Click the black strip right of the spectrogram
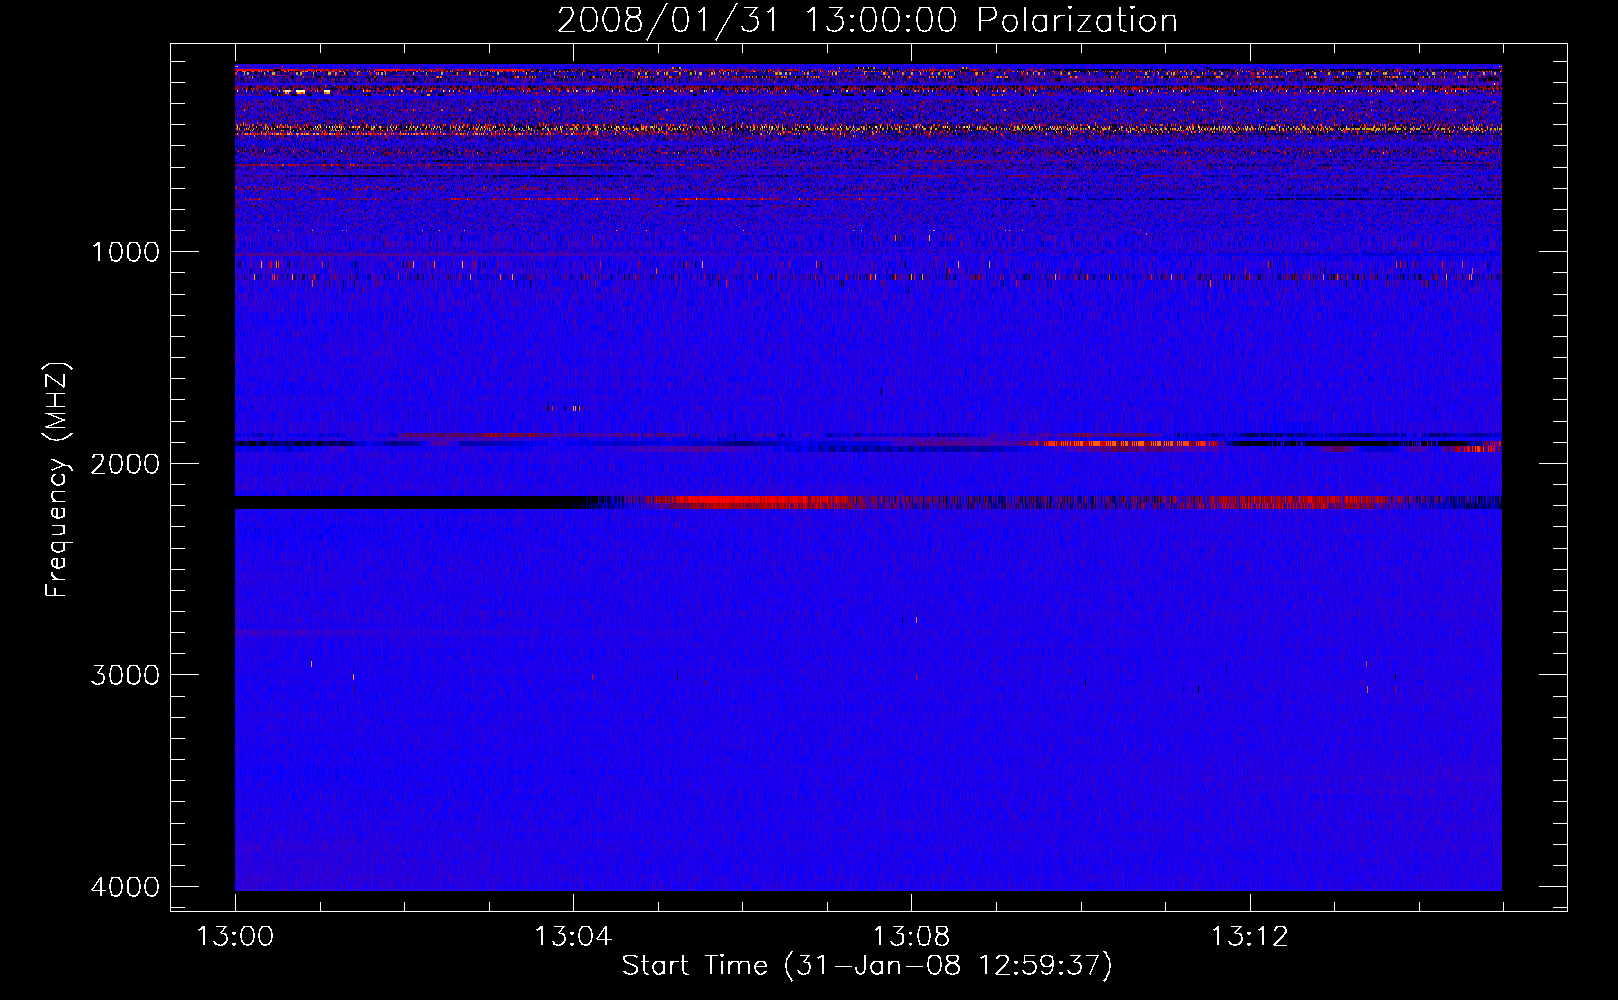 tap(1534, 478)
